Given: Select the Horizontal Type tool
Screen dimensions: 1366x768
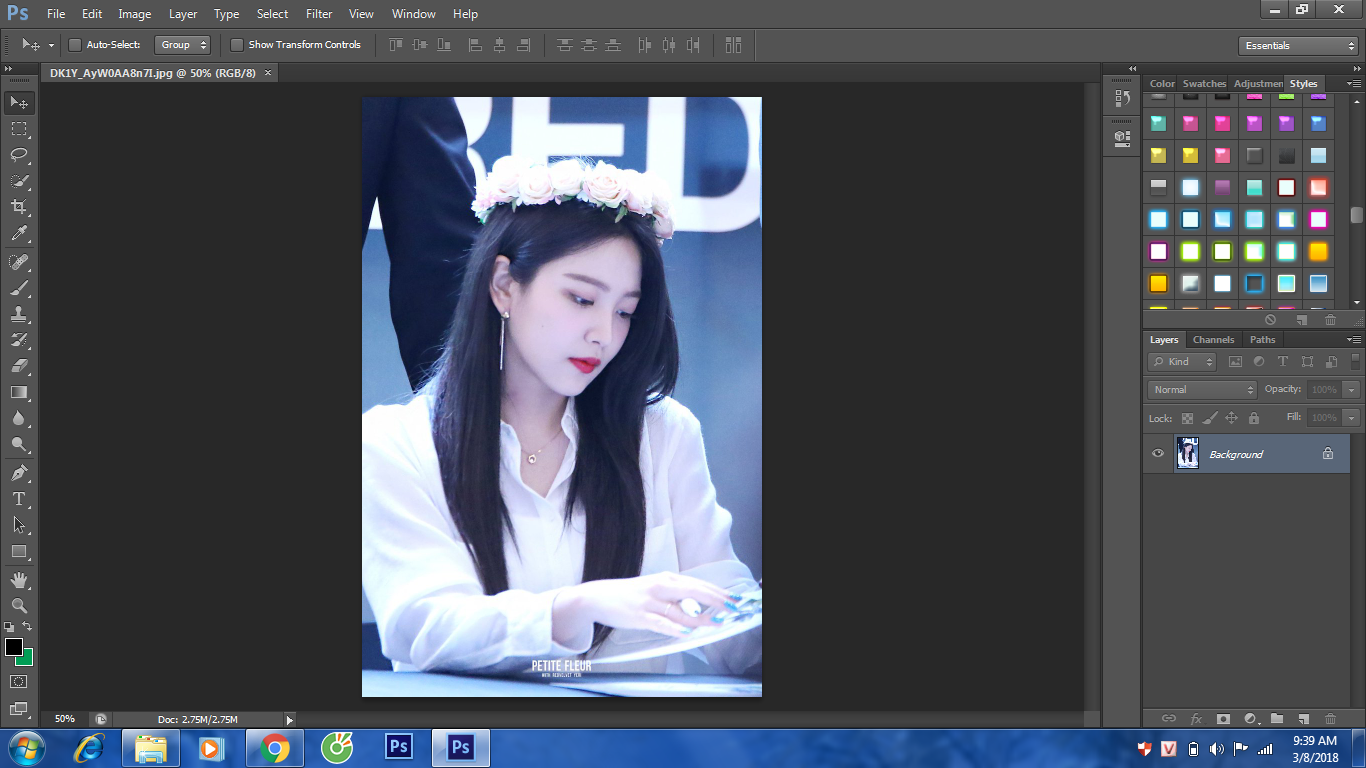Looking at the screenshot, I should tap(19, 499).
